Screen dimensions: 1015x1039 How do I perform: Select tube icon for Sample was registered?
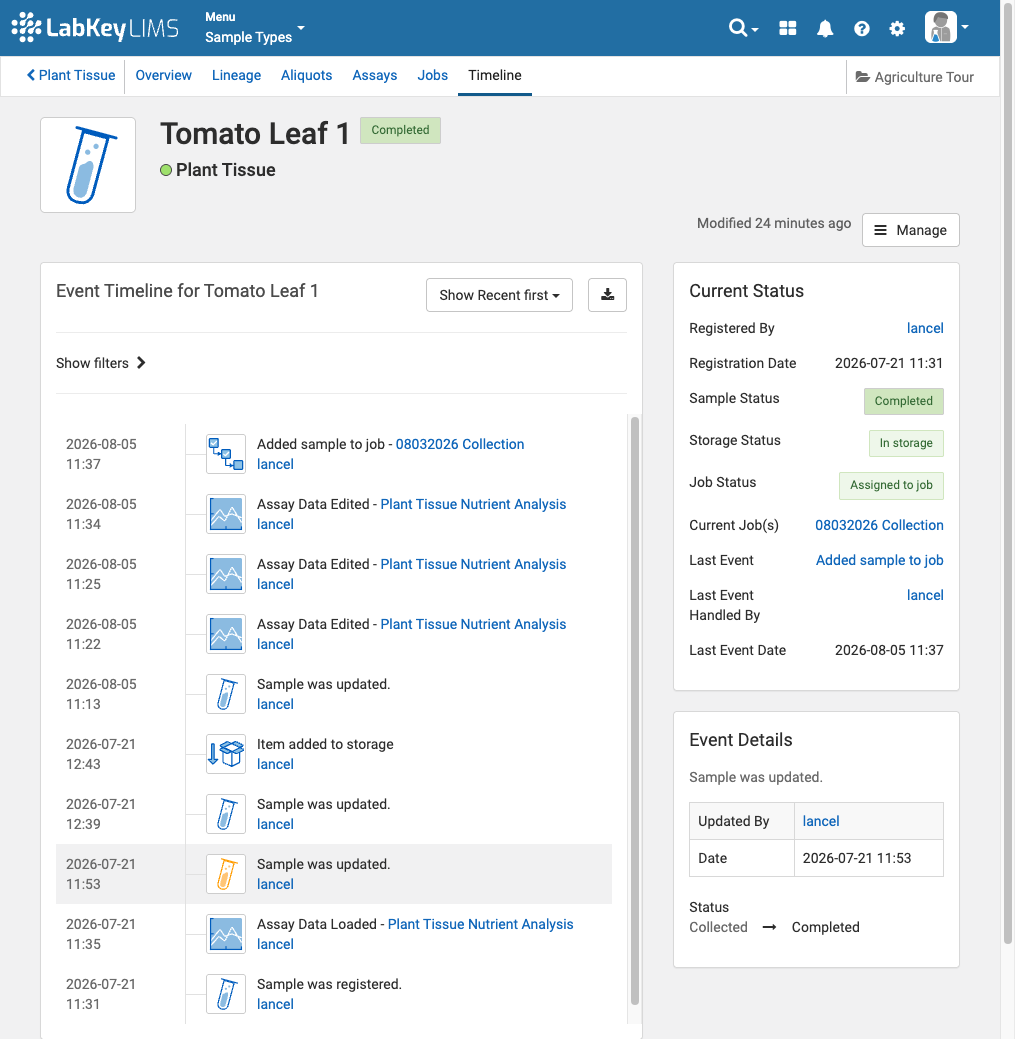[226, 994]
